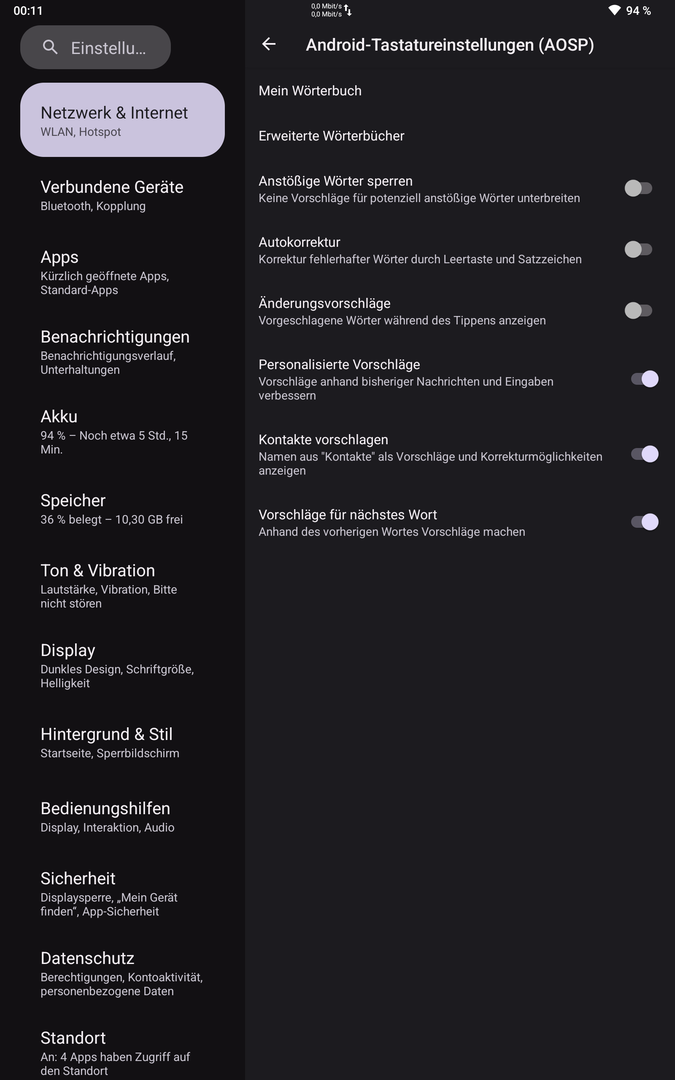
Task: Open Akku settings
Action: (x=113, y=431)
